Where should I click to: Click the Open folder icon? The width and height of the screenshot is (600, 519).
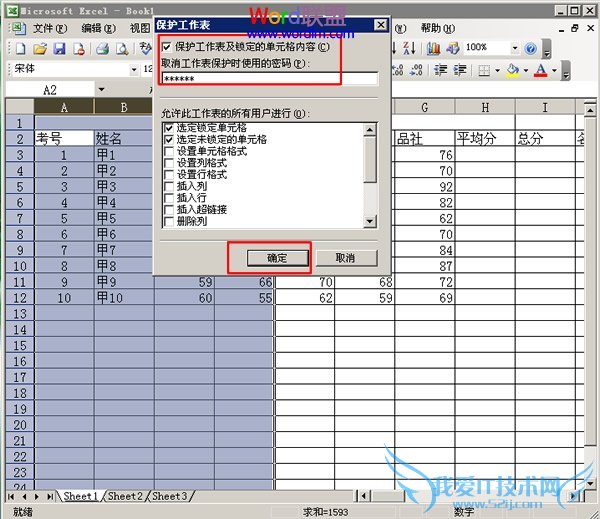tap(40, 49)
